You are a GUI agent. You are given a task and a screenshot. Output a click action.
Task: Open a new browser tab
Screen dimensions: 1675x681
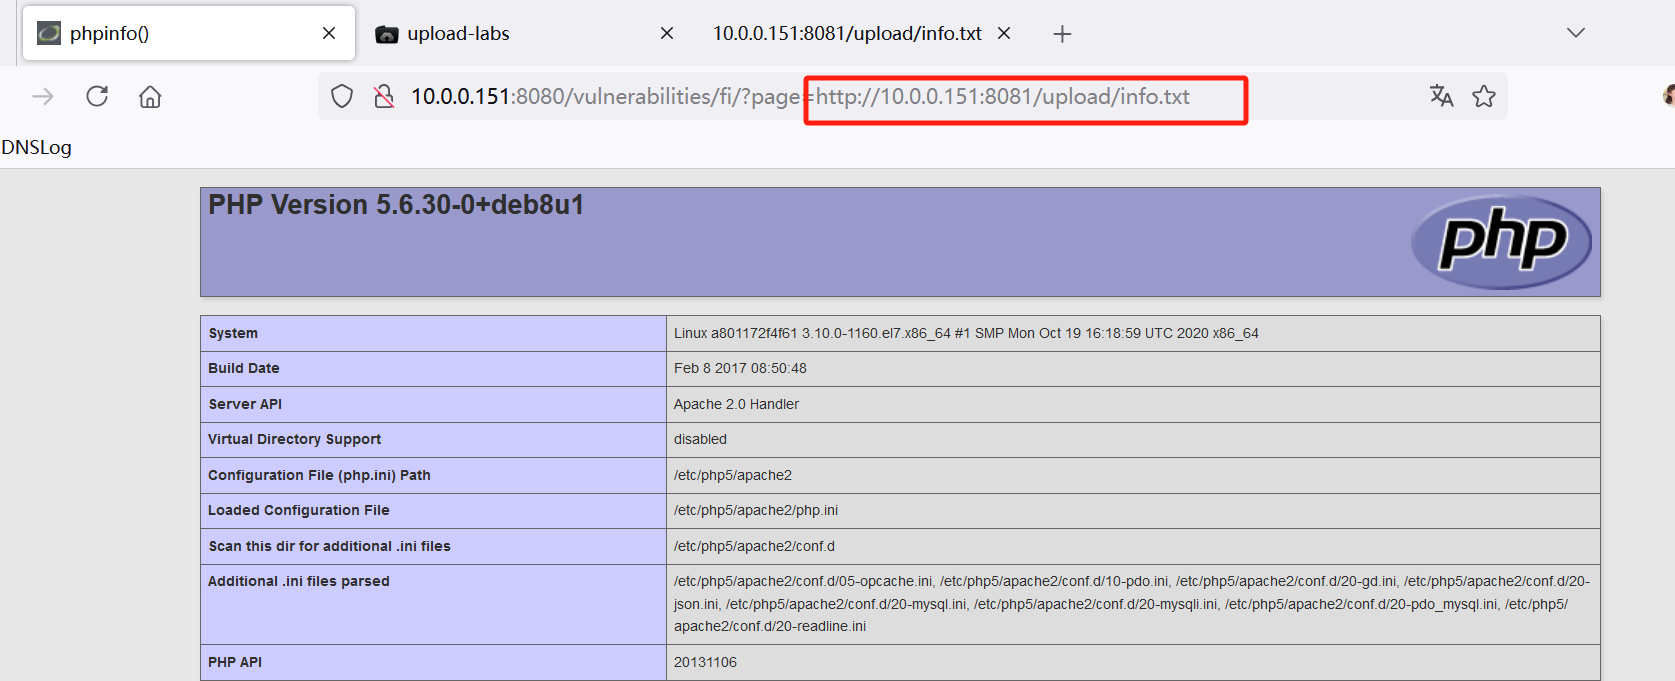coord(1062,34)
